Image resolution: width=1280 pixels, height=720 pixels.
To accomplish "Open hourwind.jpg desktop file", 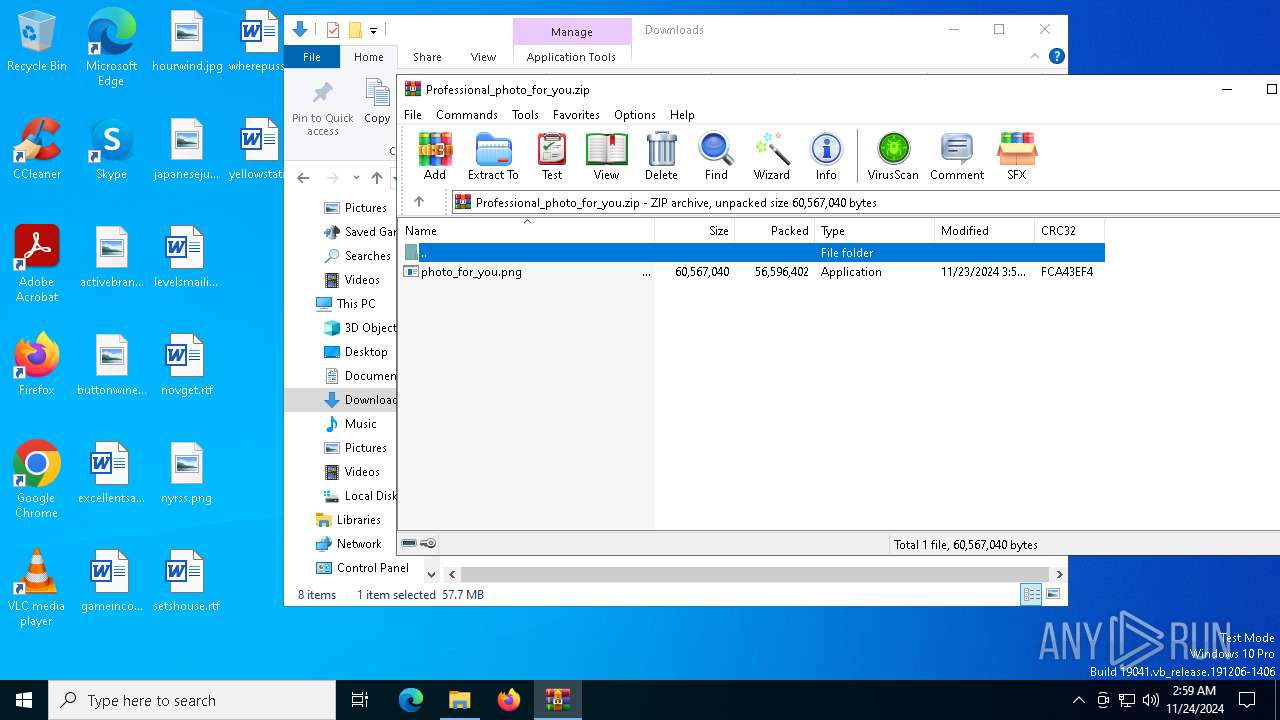I will [x=187, y=42].
